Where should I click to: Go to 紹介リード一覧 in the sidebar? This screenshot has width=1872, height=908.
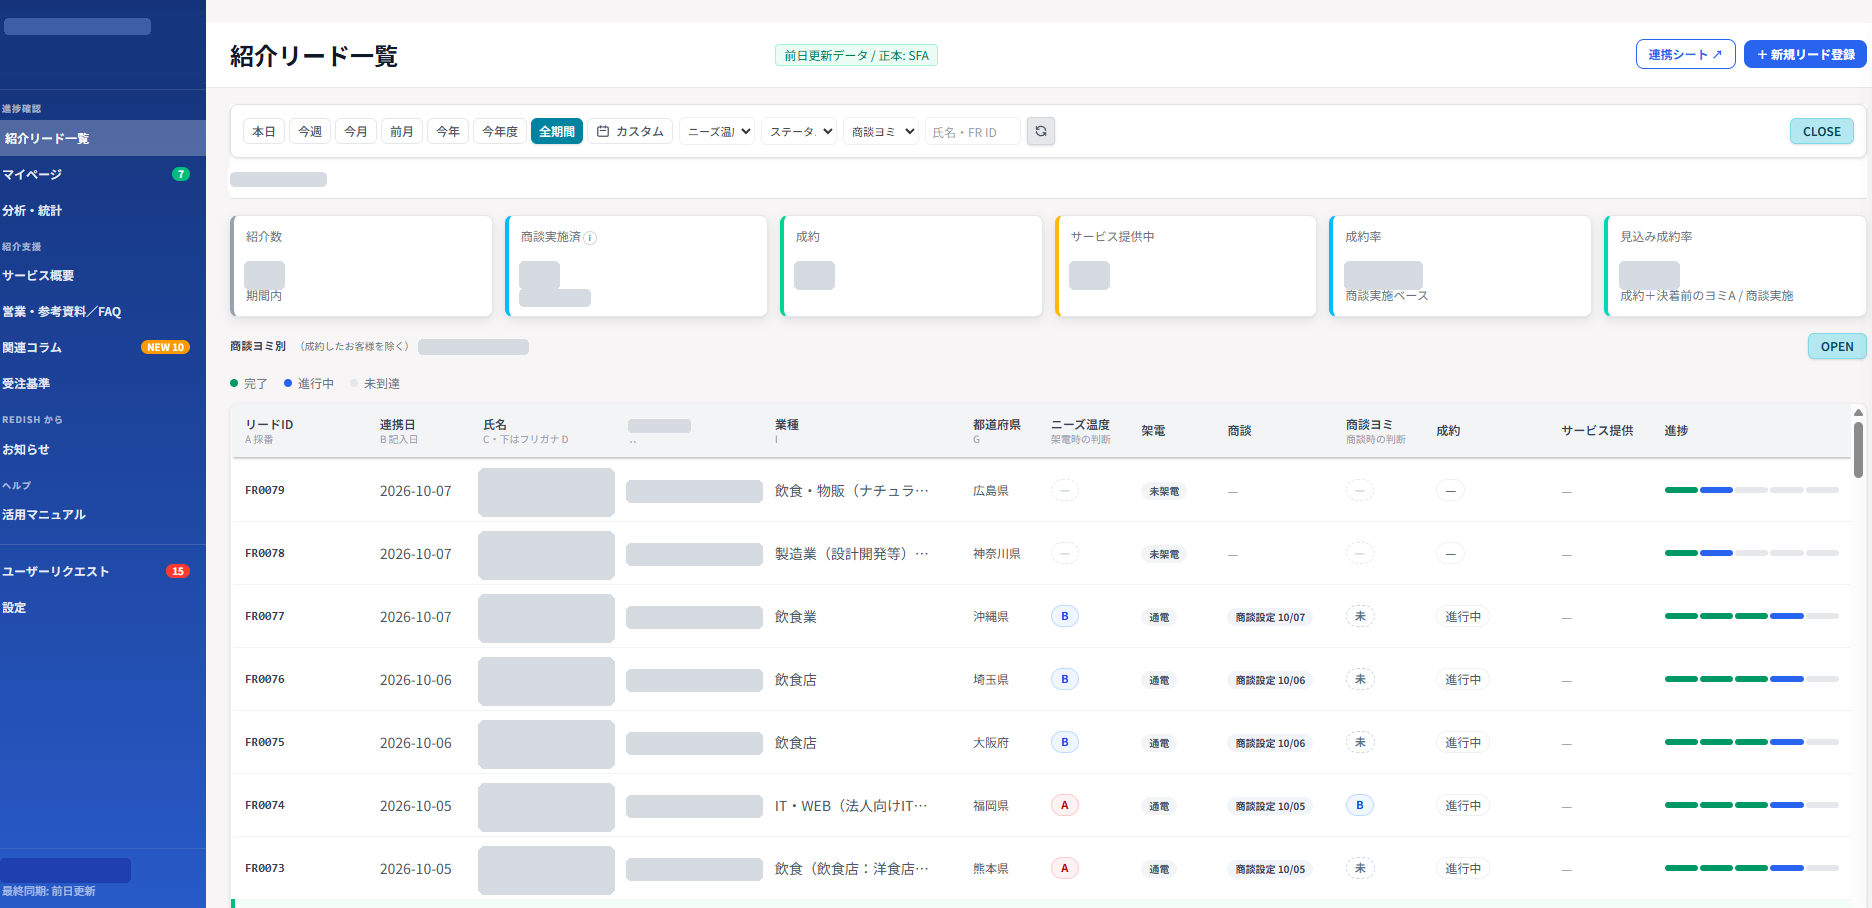tap(103, 138)
